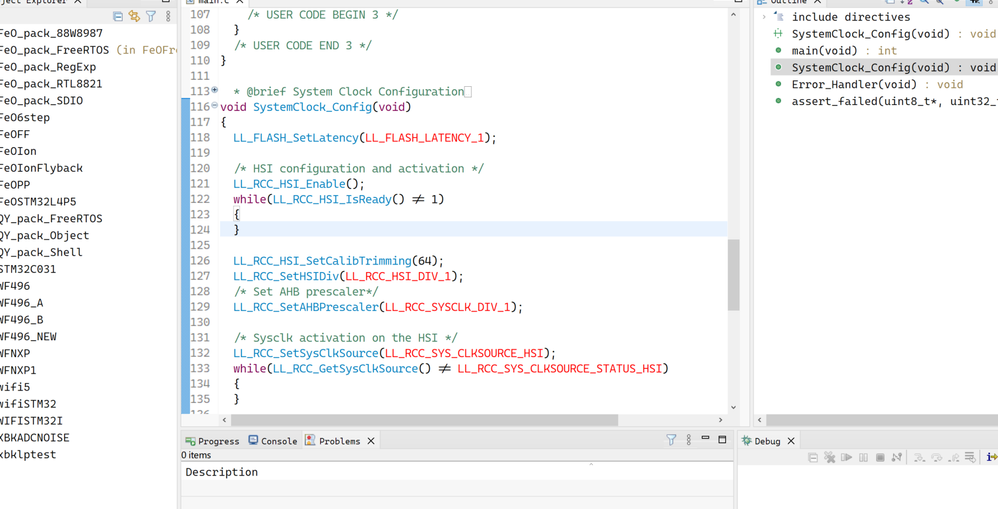Toggle alphabetical sort in Outline toolbar
998x509 pixels.
[x=909, y=3]
